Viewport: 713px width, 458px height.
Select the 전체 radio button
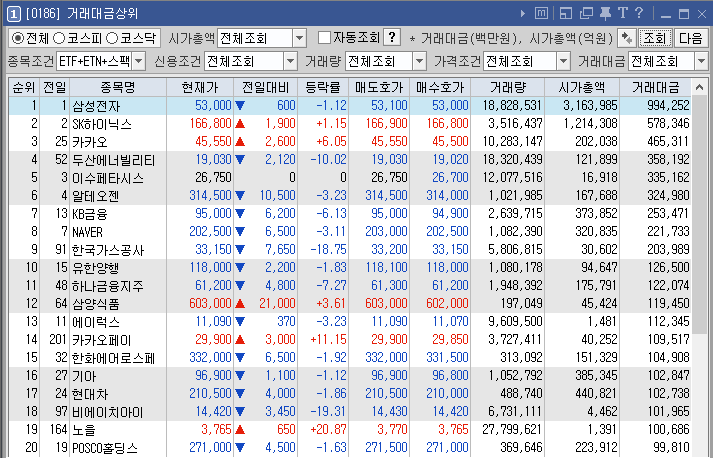(17, 38)
